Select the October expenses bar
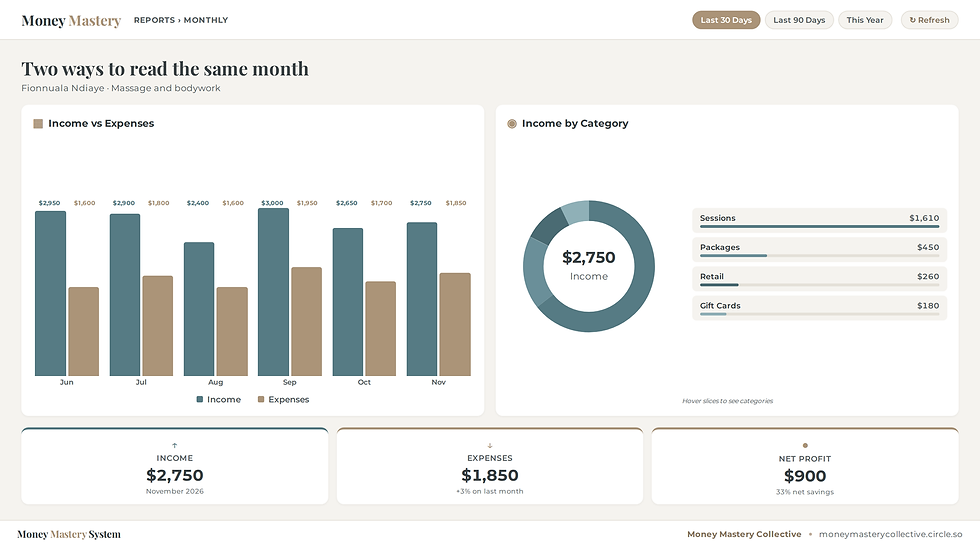980x547 pixels. (381, 328)
